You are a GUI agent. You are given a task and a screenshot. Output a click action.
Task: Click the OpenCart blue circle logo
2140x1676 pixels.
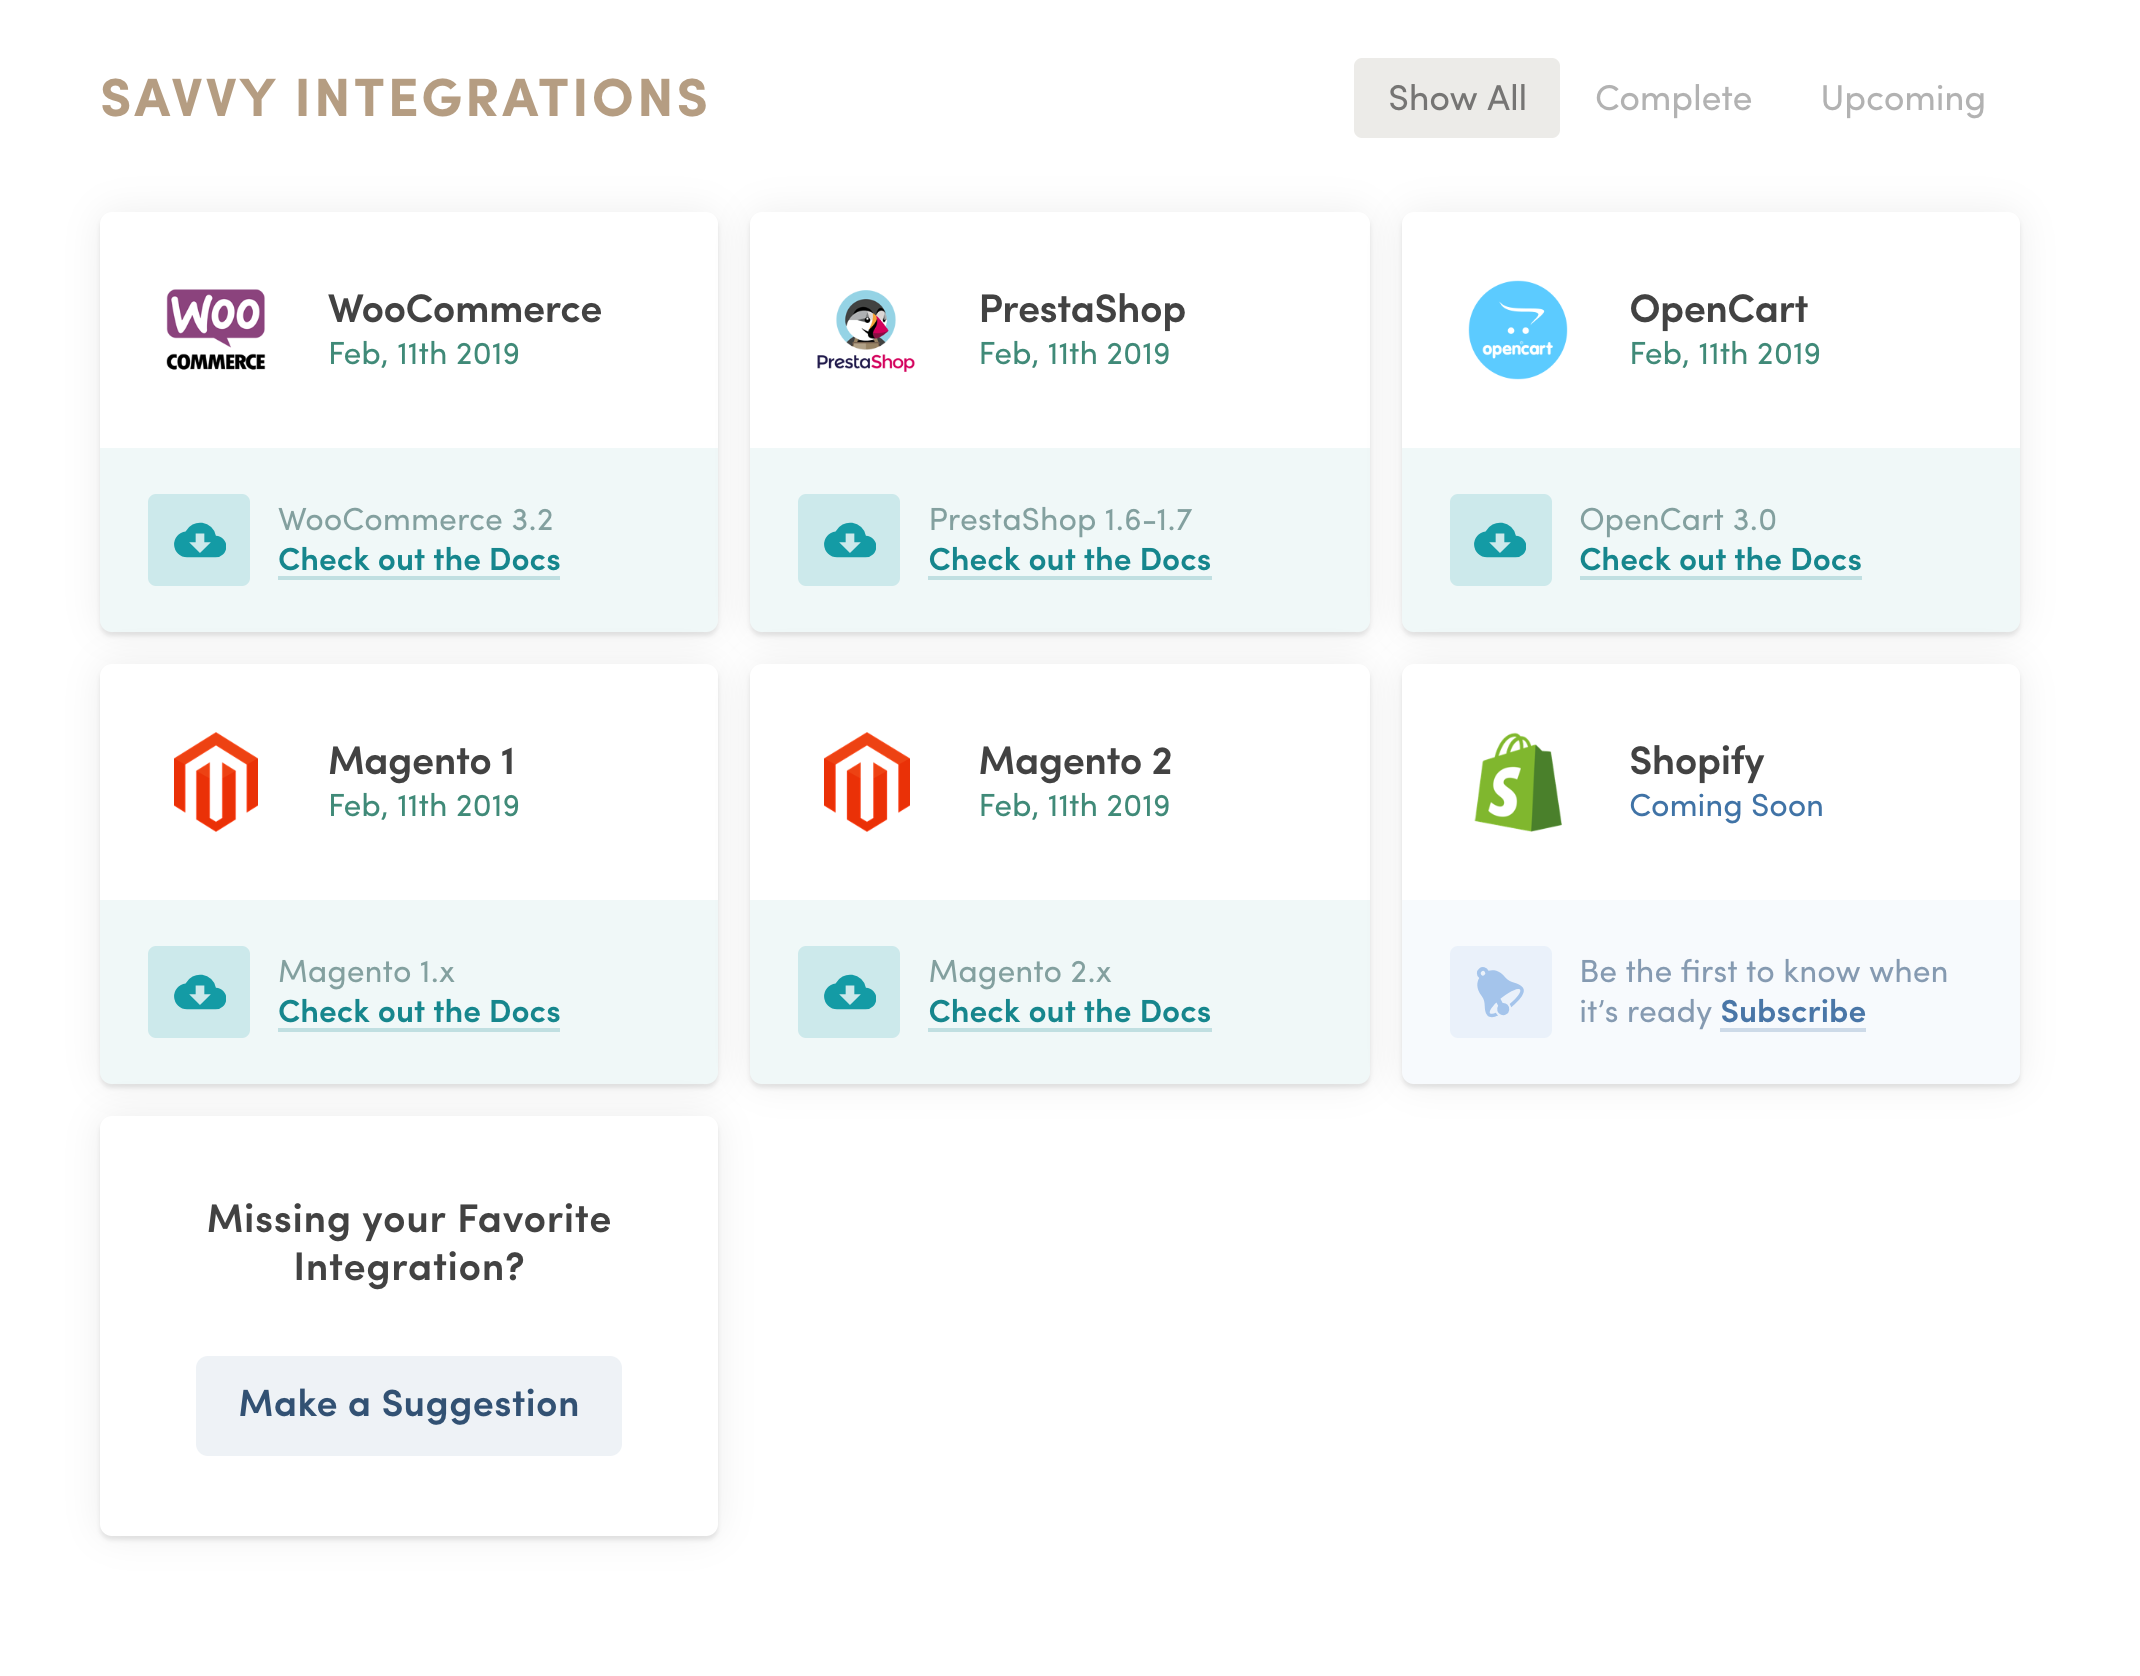(1517, 330)
